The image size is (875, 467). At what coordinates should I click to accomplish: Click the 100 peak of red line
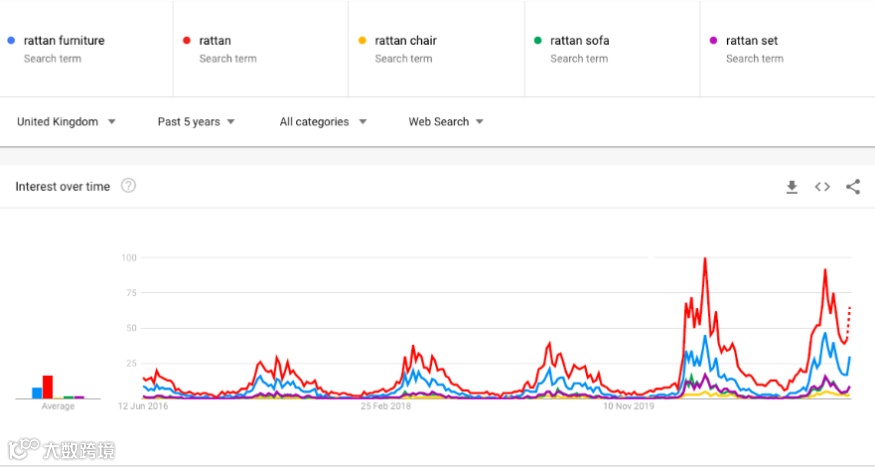(x=705, y=259)
